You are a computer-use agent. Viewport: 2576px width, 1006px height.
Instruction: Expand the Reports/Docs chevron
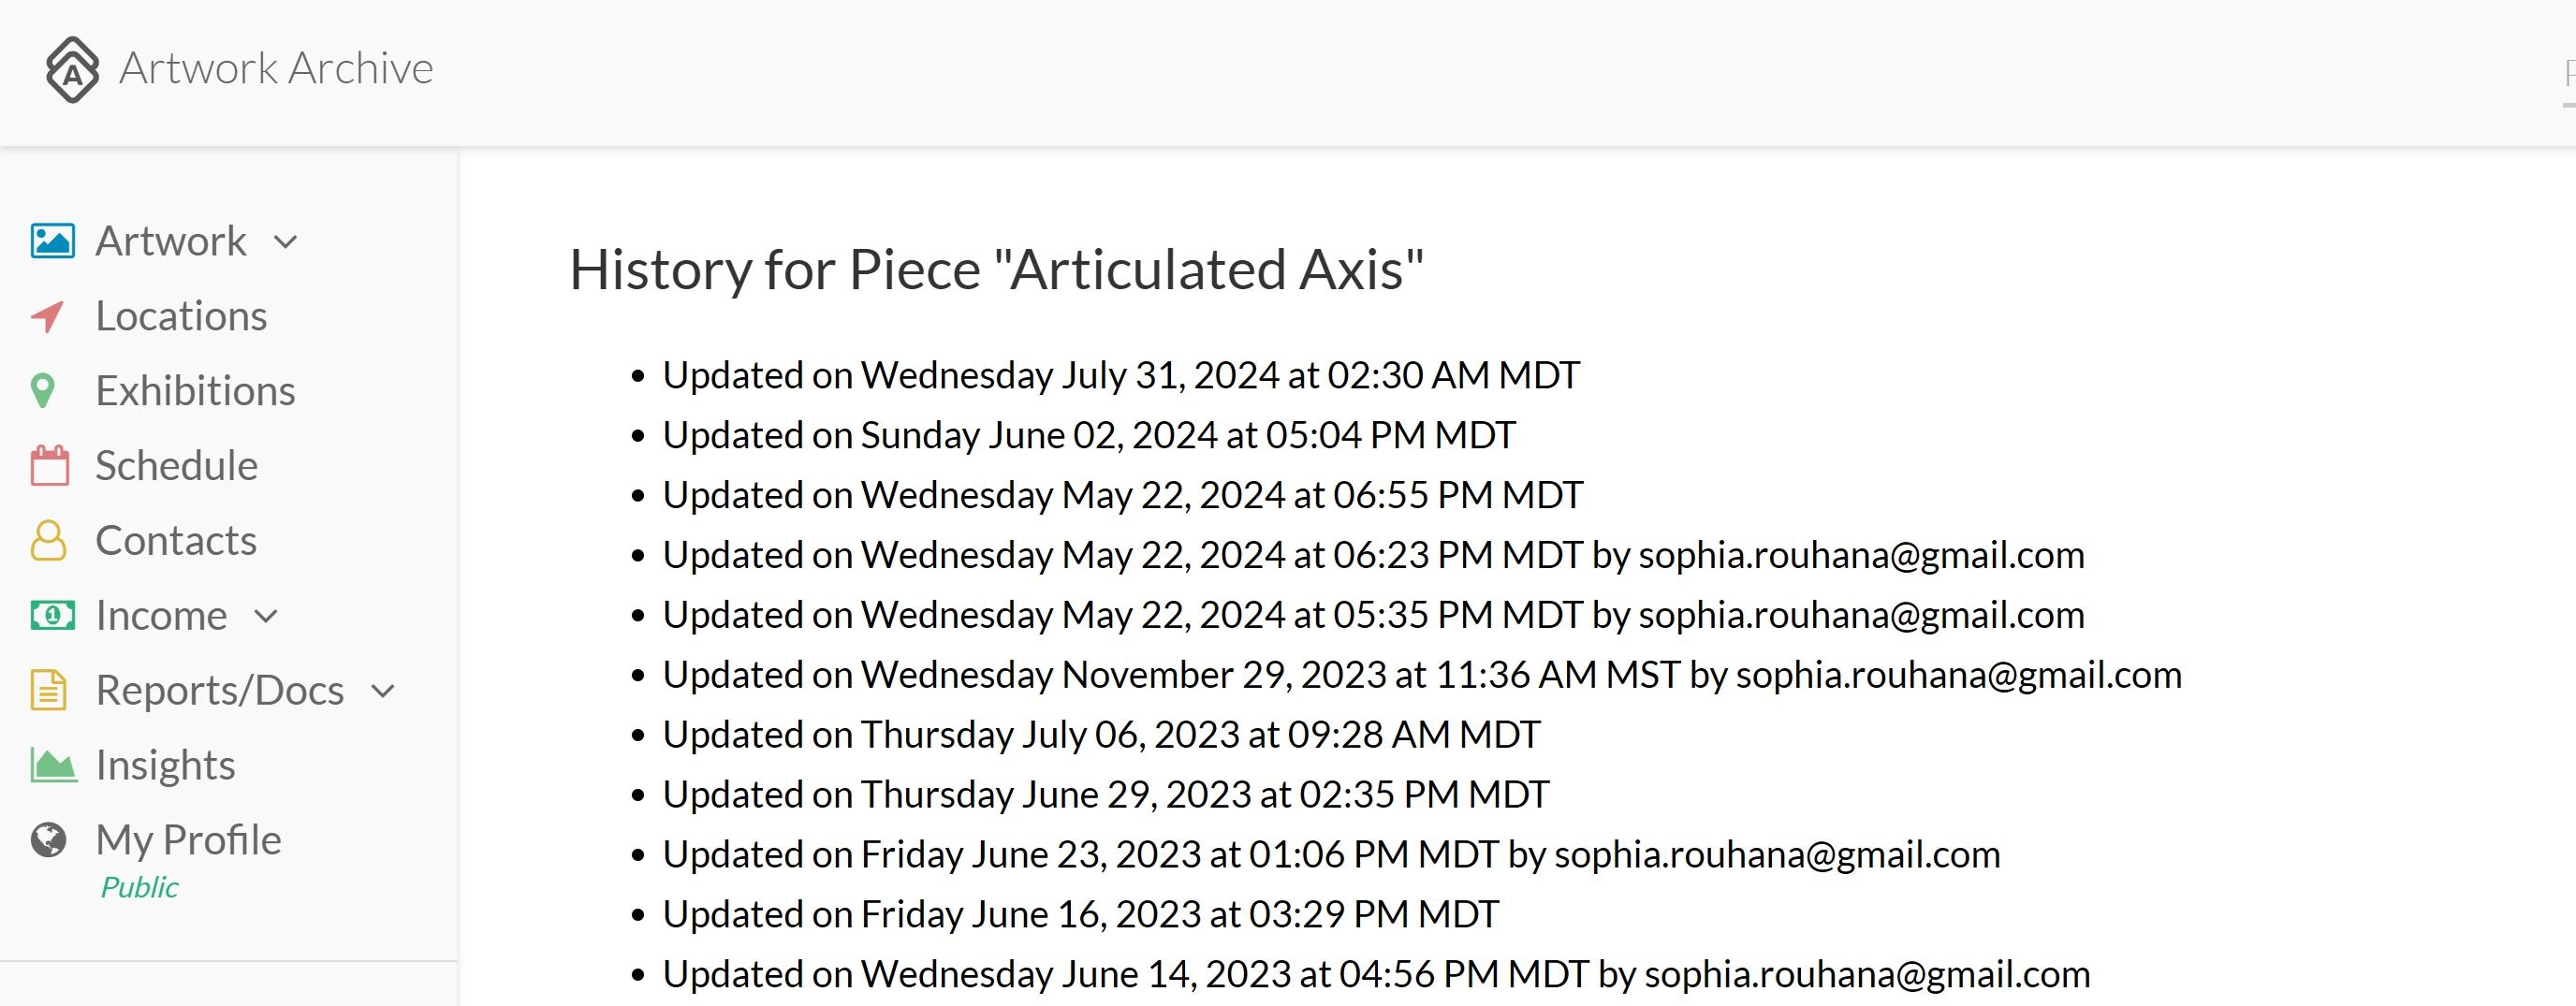coord(383,691)
